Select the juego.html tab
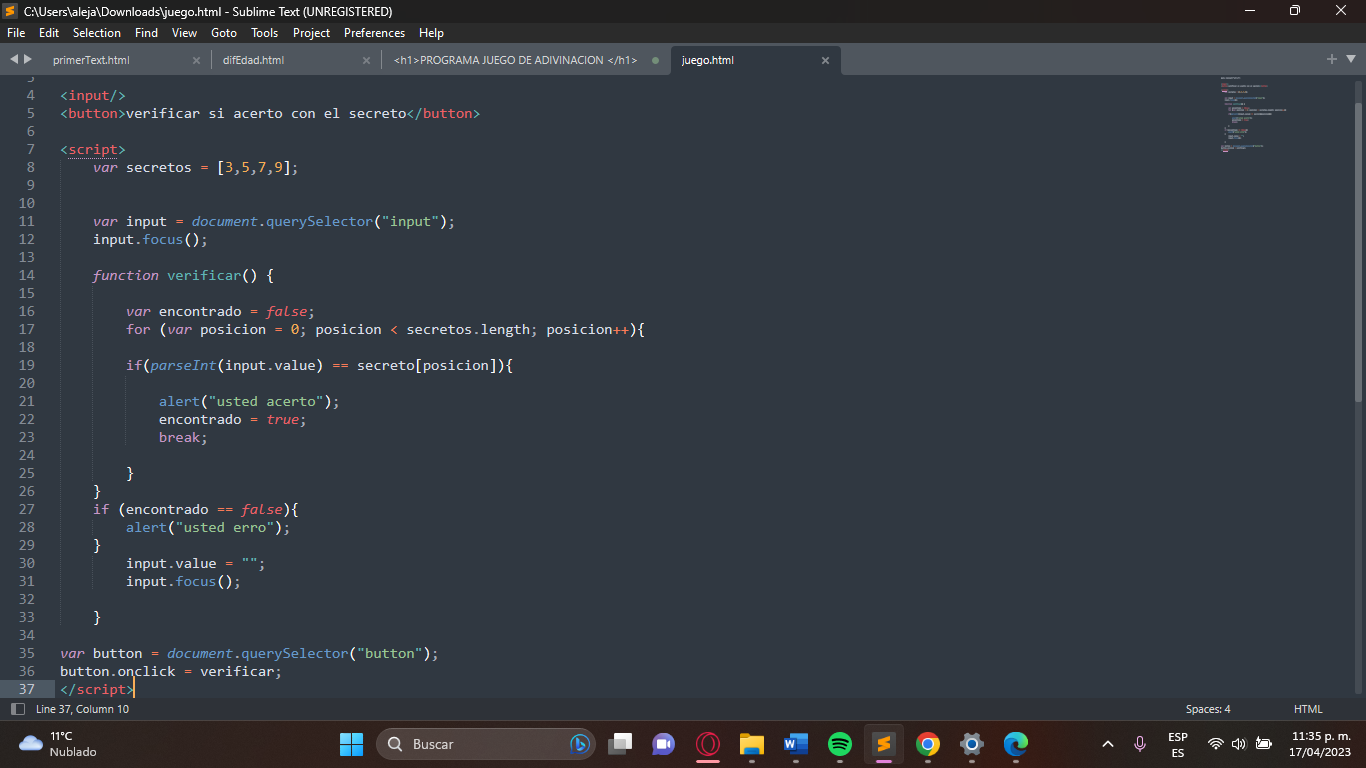The width and height of the screenshot is (1366, 768). coord(708,60)
